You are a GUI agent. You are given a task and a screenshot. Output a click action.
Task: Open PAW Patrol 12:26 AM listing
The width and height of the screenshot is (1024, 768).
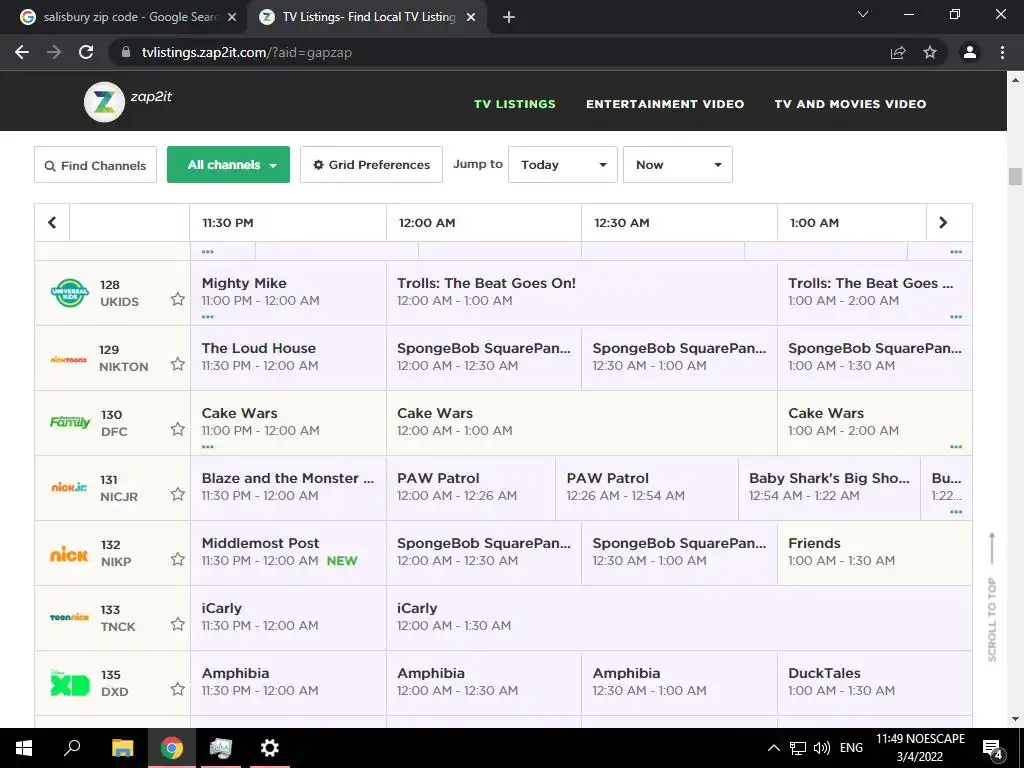point(647,487)
